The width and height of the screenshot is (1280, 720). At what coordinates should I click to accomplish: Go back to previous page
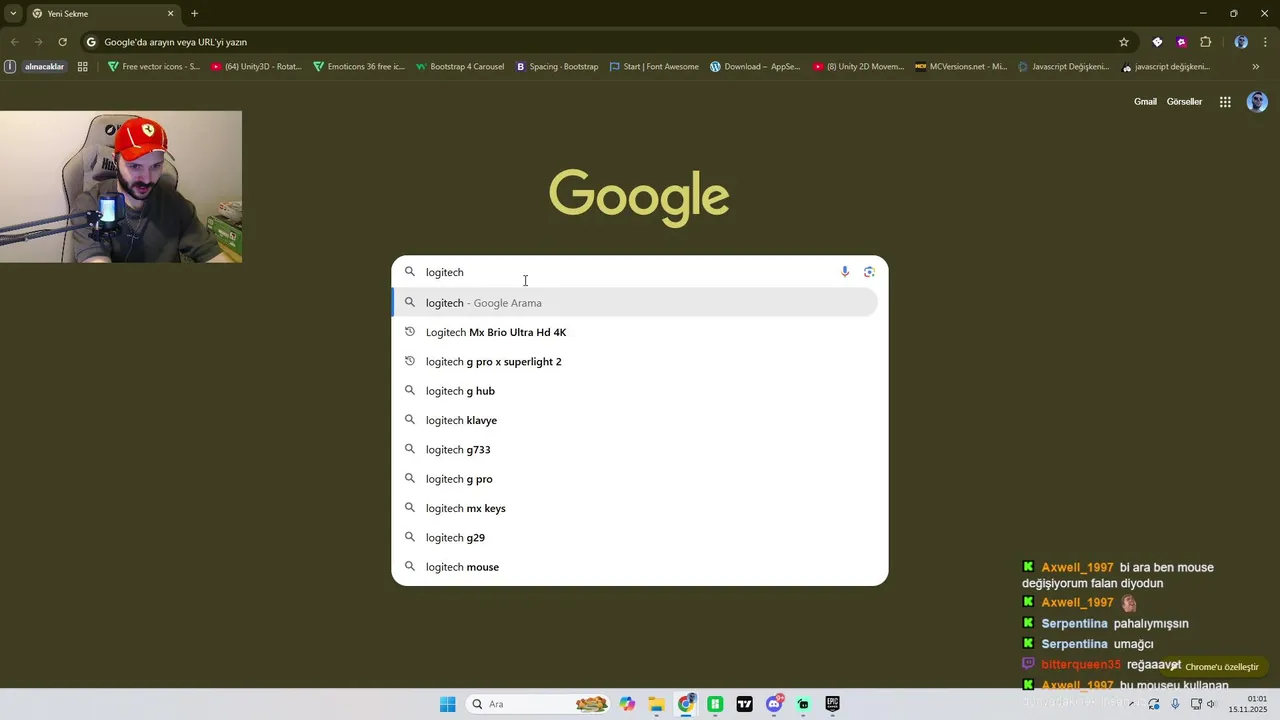pos(14,42)
